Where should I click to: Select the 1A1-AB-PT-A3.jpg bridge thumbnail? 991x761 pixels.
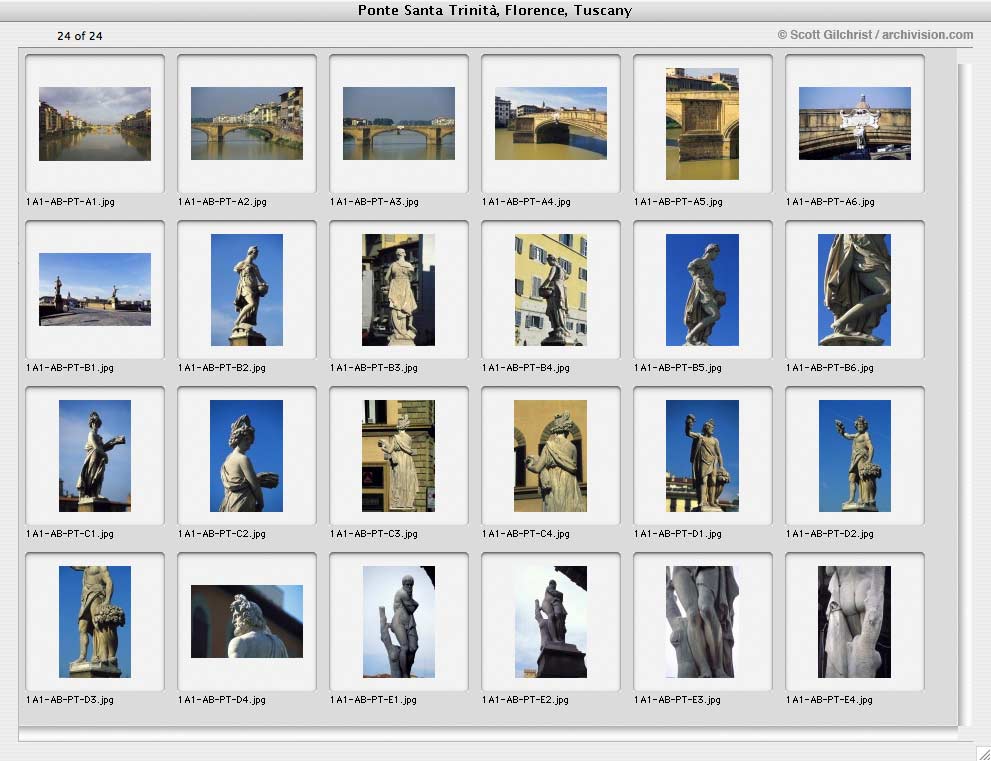pyautogui.click(x=399, y=123)
